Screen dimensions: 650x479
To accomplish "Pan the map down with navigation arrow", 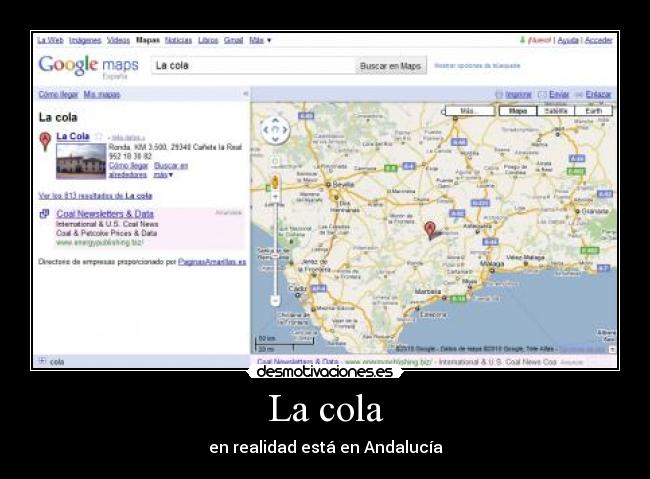I will coord(275,139).
